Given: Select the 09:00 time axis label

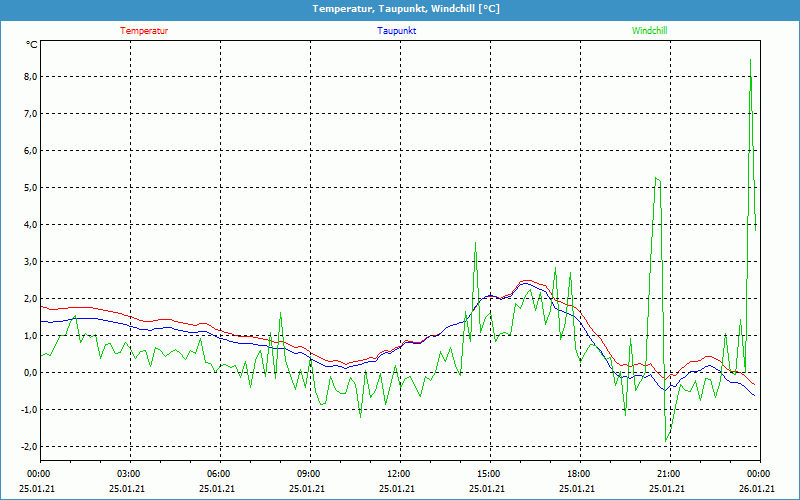Looking at the screenshot, I should [308, 474].
